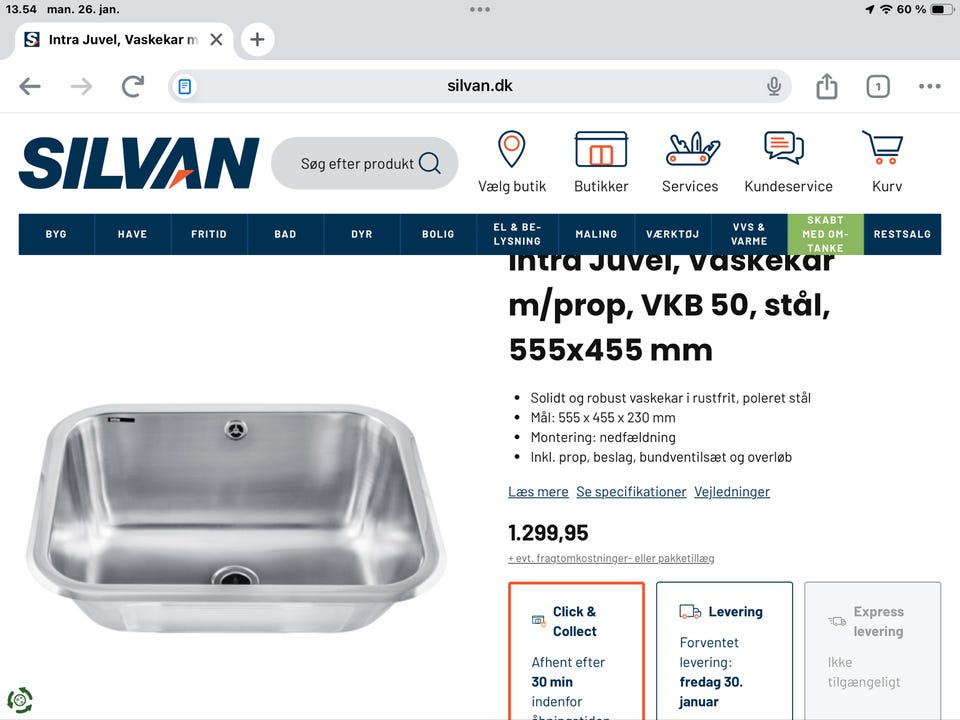The image size is (960, 720).
Task: Select the Click & Collect option
Action: coord(576,651)
